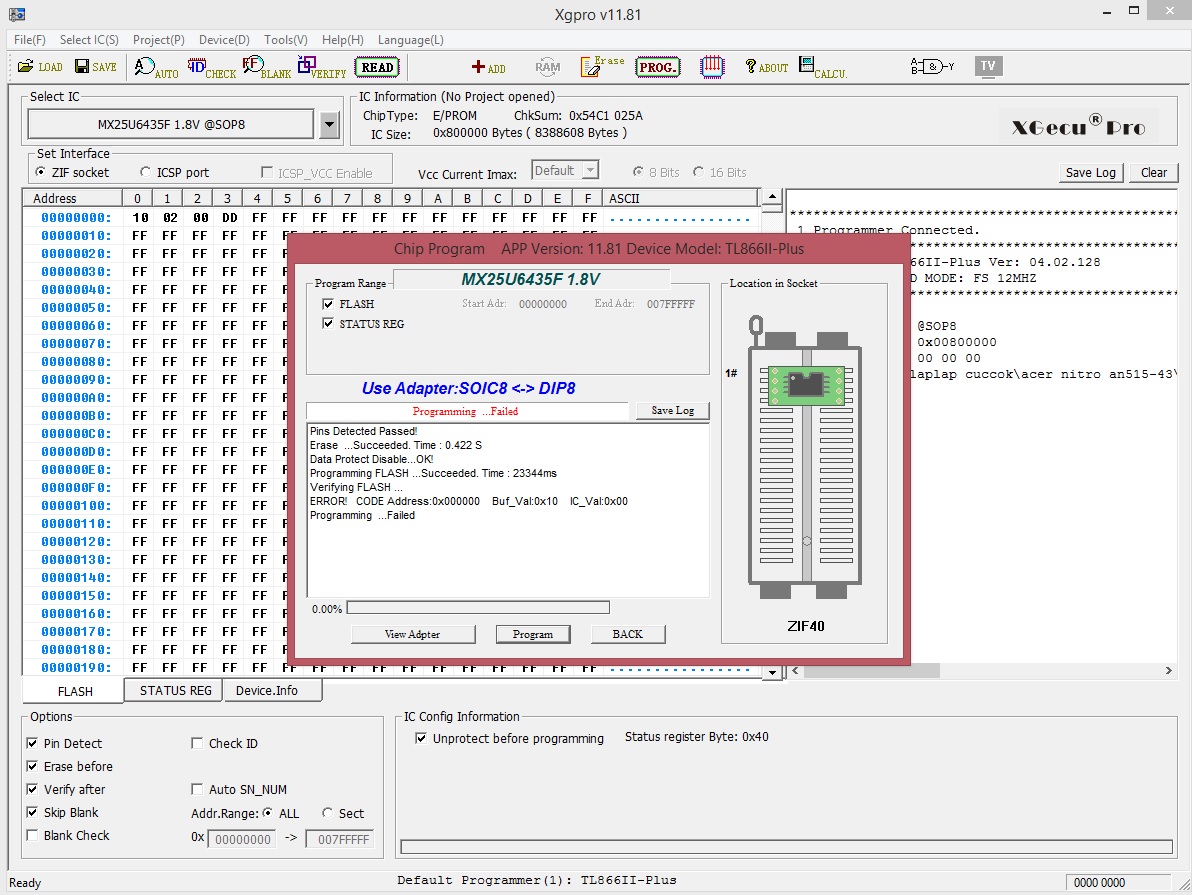1192x895 pixels.
Task: Switch to the FLASH tab
Action: pos(74,691)
